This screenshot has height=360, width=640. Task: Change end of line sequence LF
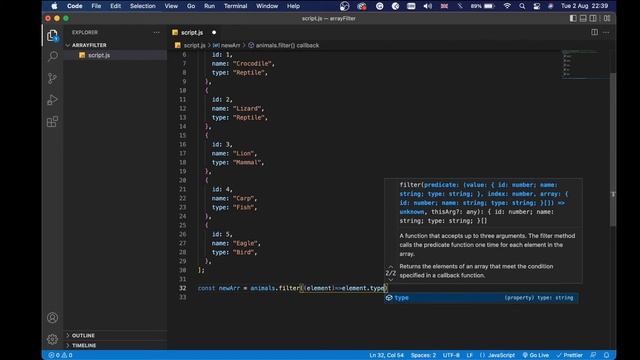(470, 355)
